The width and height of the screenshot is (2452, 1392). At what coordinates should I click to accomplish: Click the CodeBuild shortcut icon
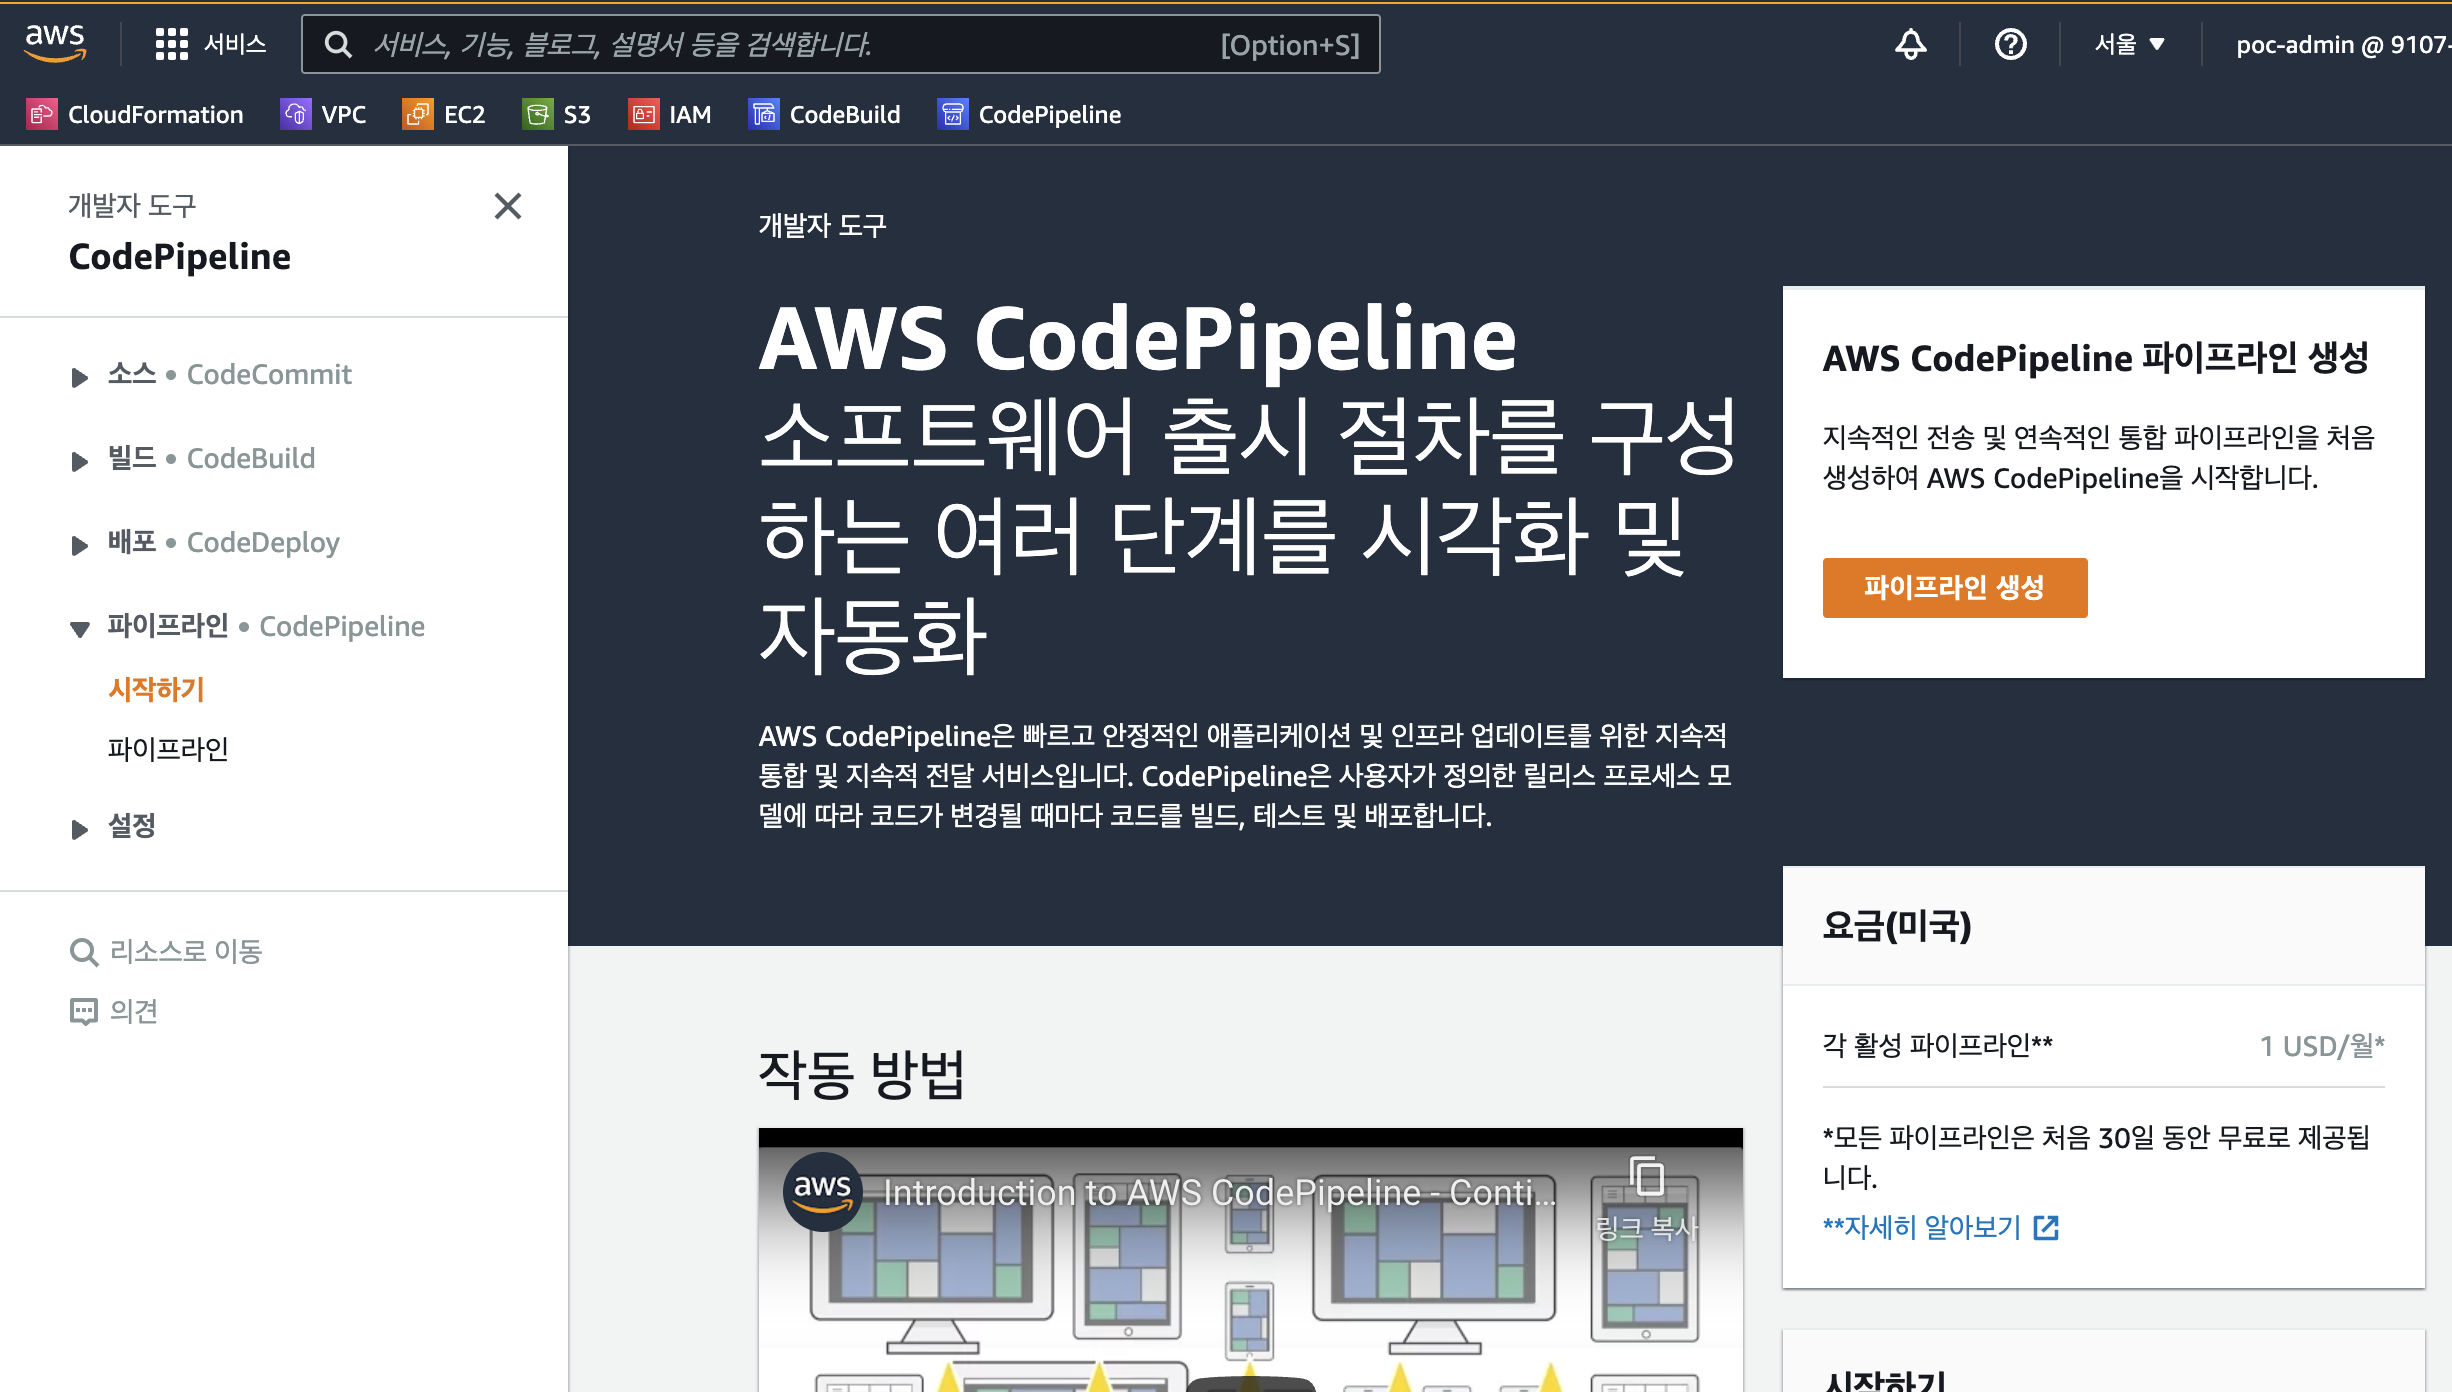(x=763, y=114)
